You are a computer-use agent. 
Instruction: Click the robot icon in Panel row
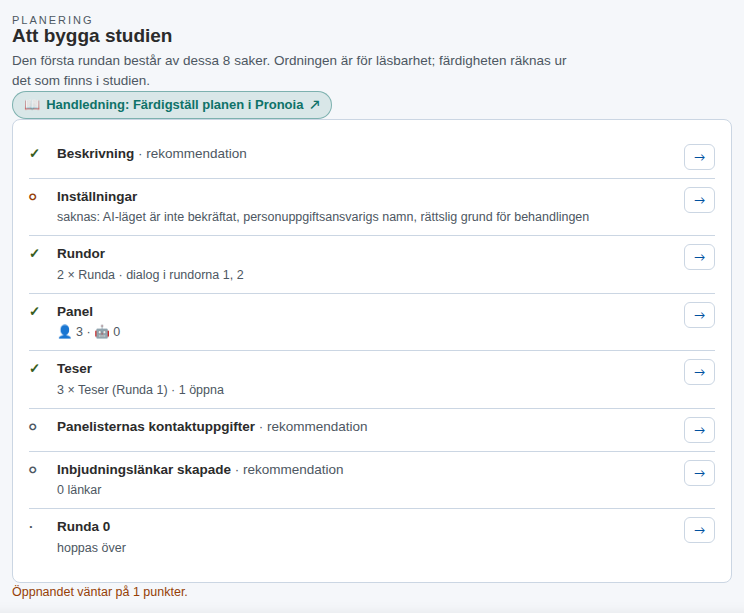tap(102, 332)
